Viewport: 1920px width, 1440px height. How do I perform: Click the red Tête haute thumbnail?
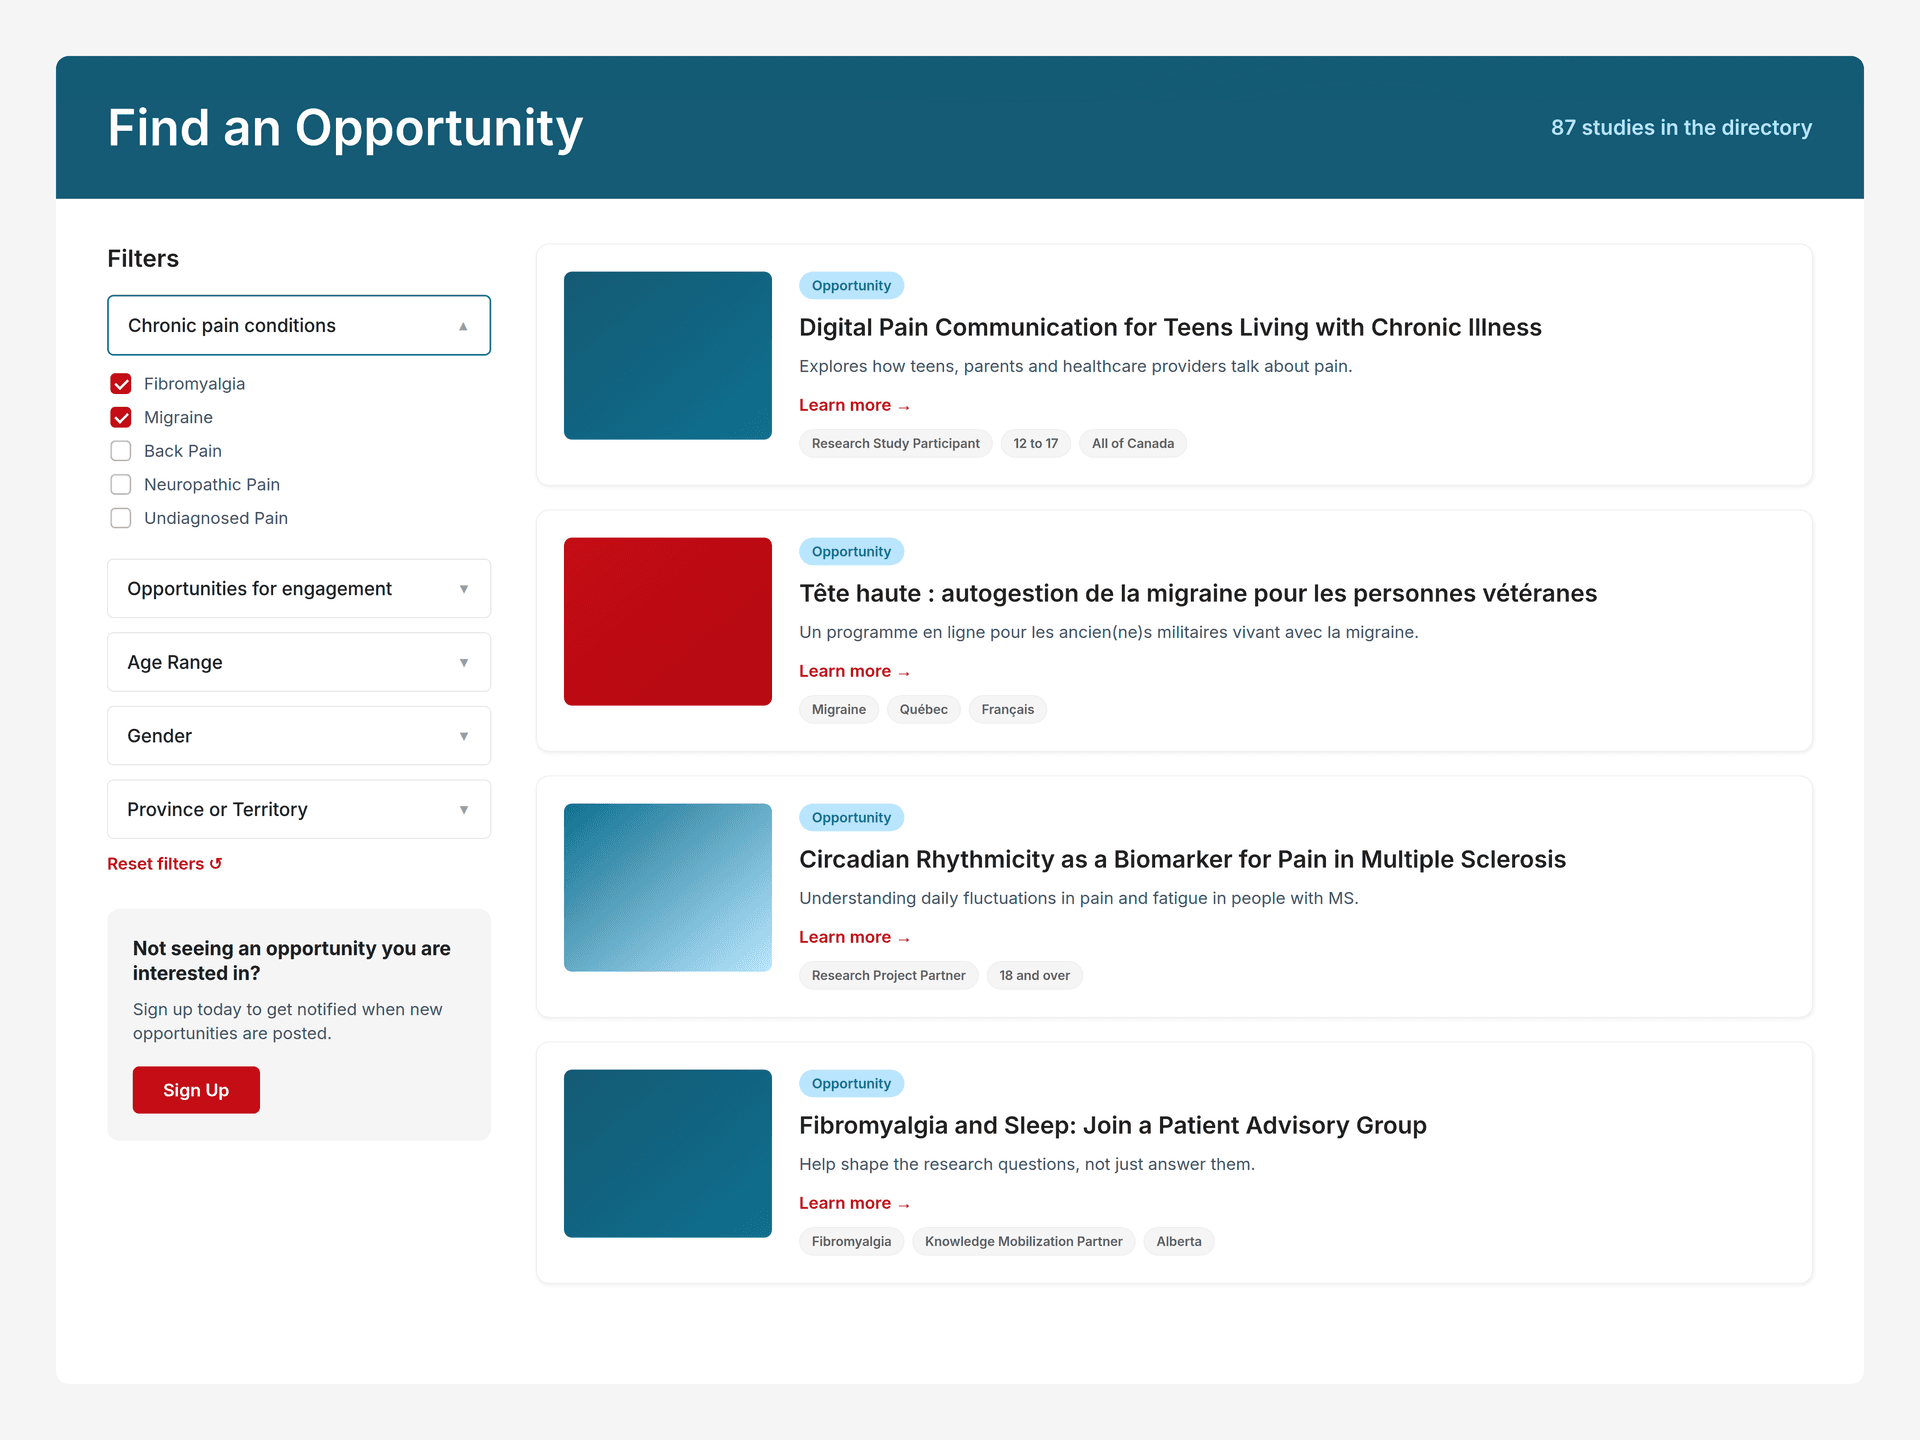point(668,621)
